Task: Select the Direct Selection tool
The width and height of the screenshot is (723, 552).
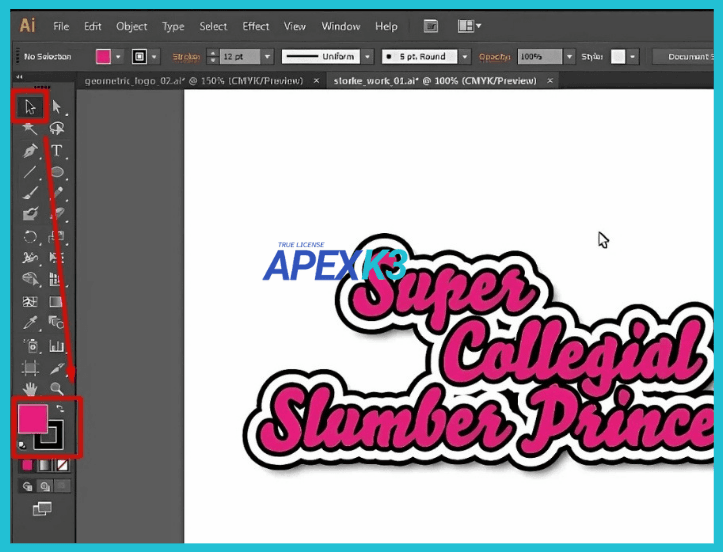Action: pos(57,107)
